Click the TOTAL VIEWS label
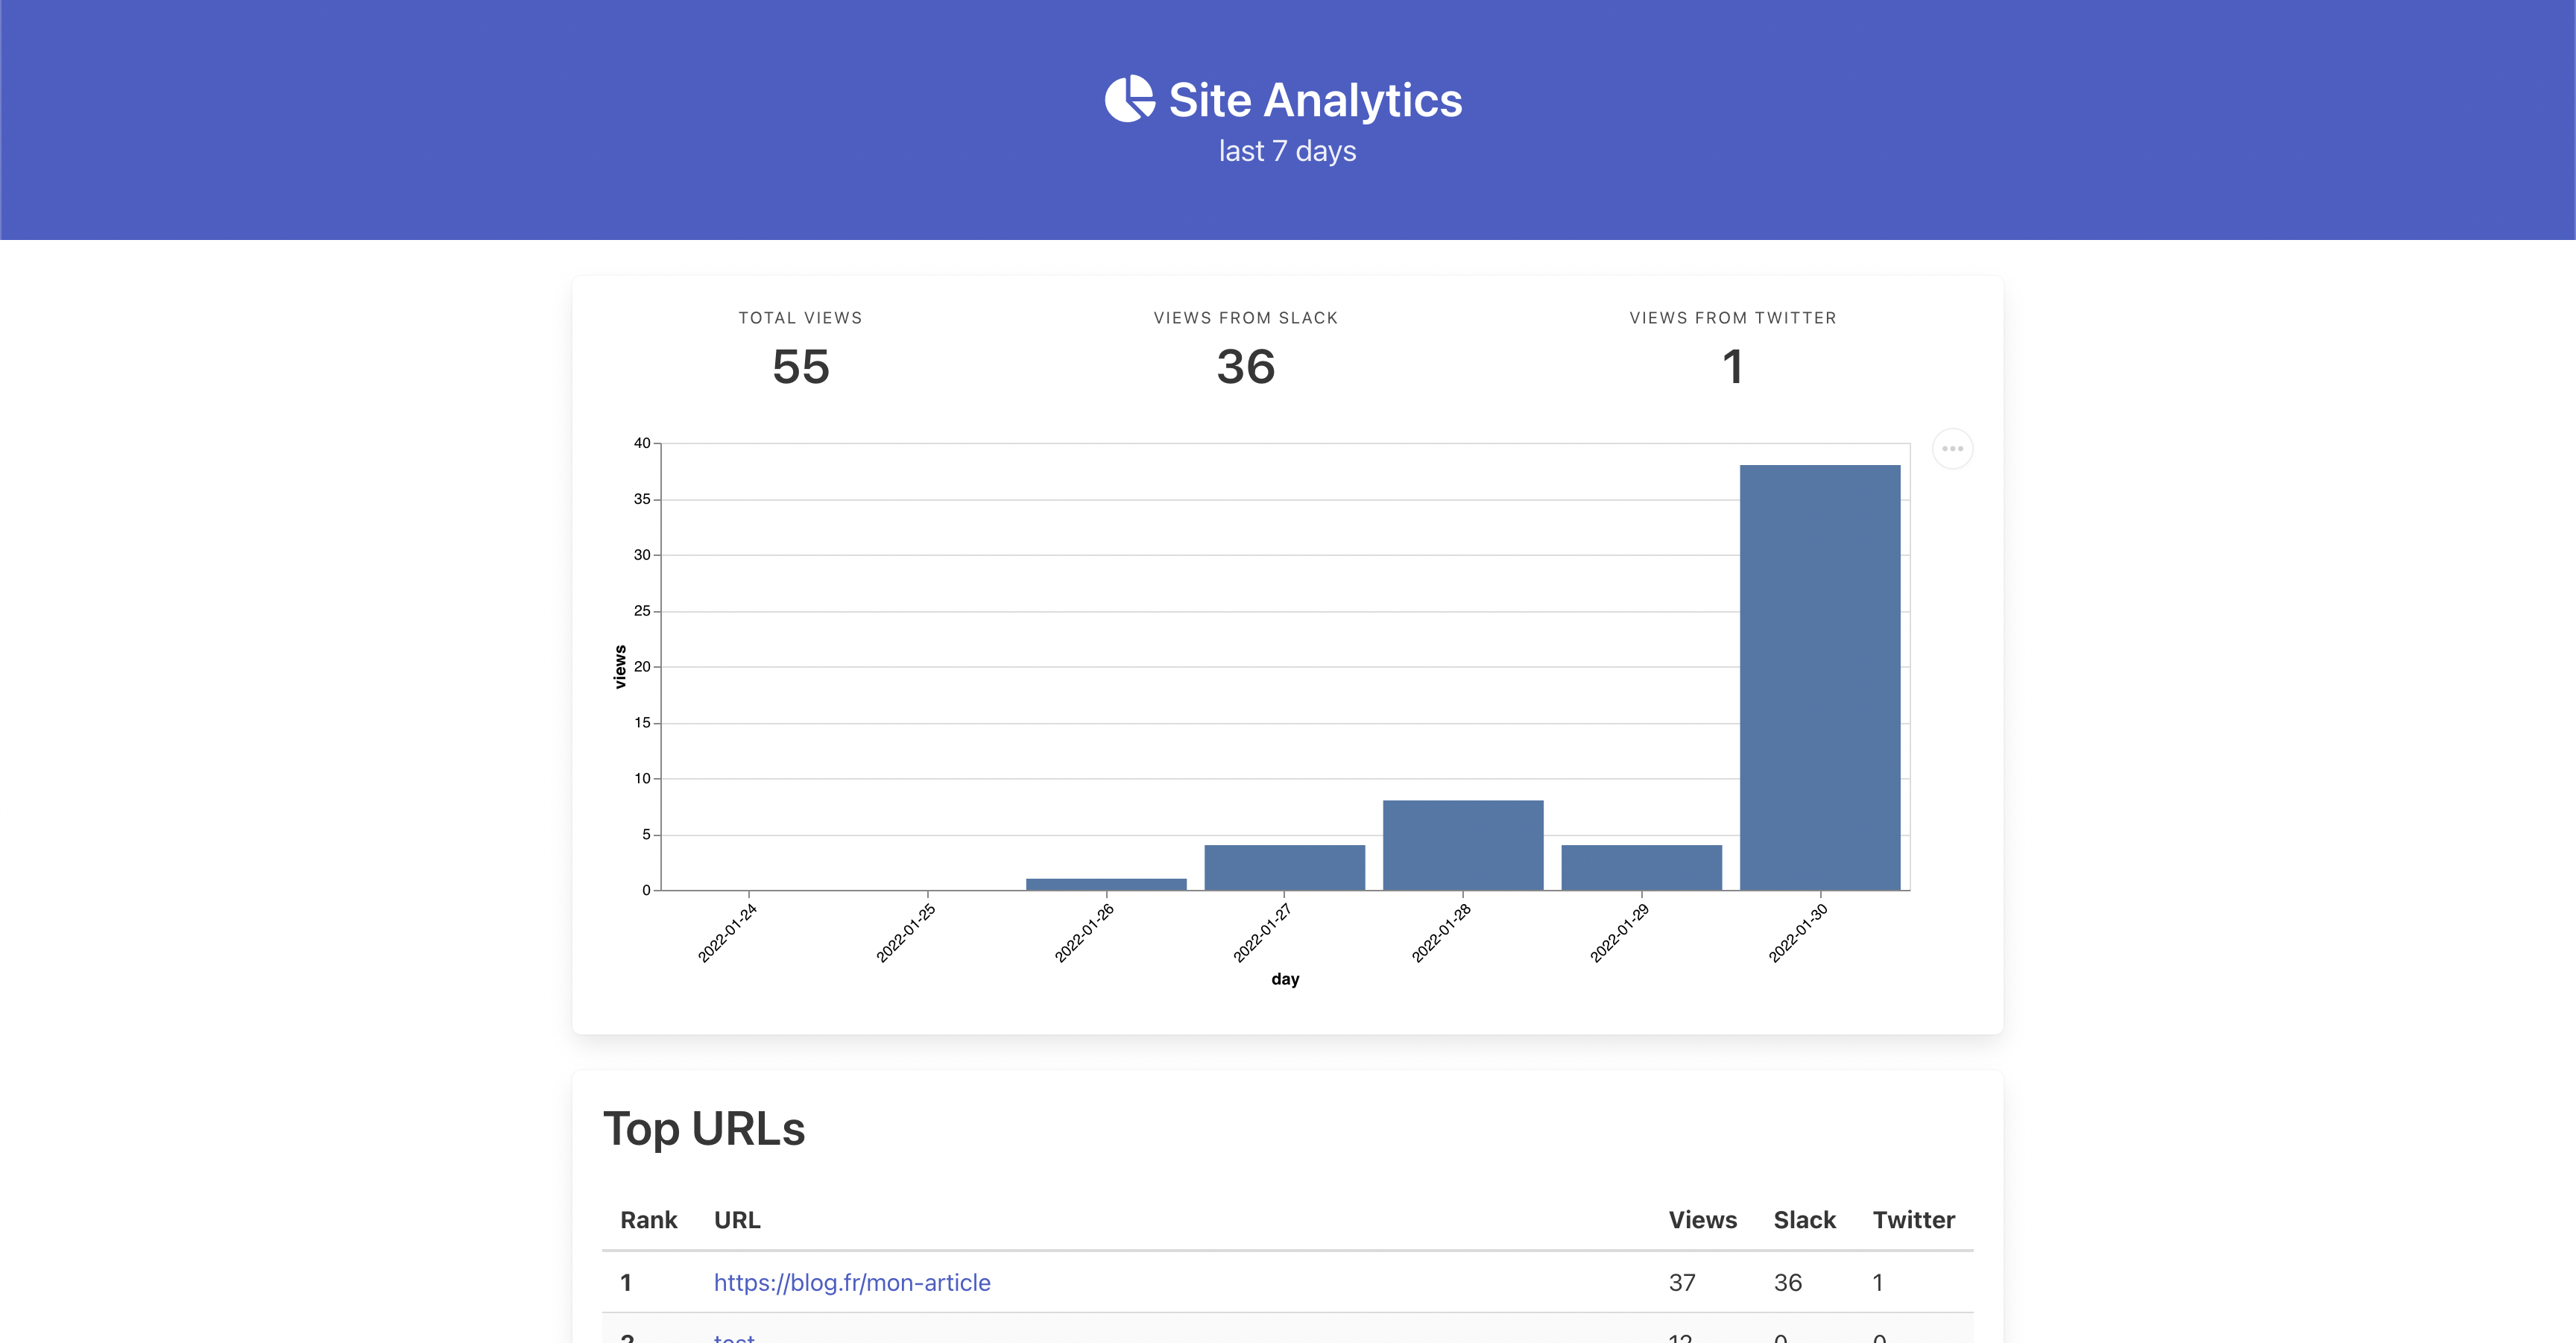This screenshot has width=2576, height=1343. click(x=800, y=318)
